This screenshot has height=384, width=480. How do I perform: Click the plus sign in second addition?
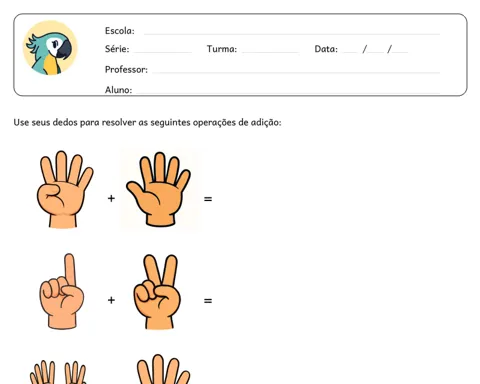click(111, 300)
